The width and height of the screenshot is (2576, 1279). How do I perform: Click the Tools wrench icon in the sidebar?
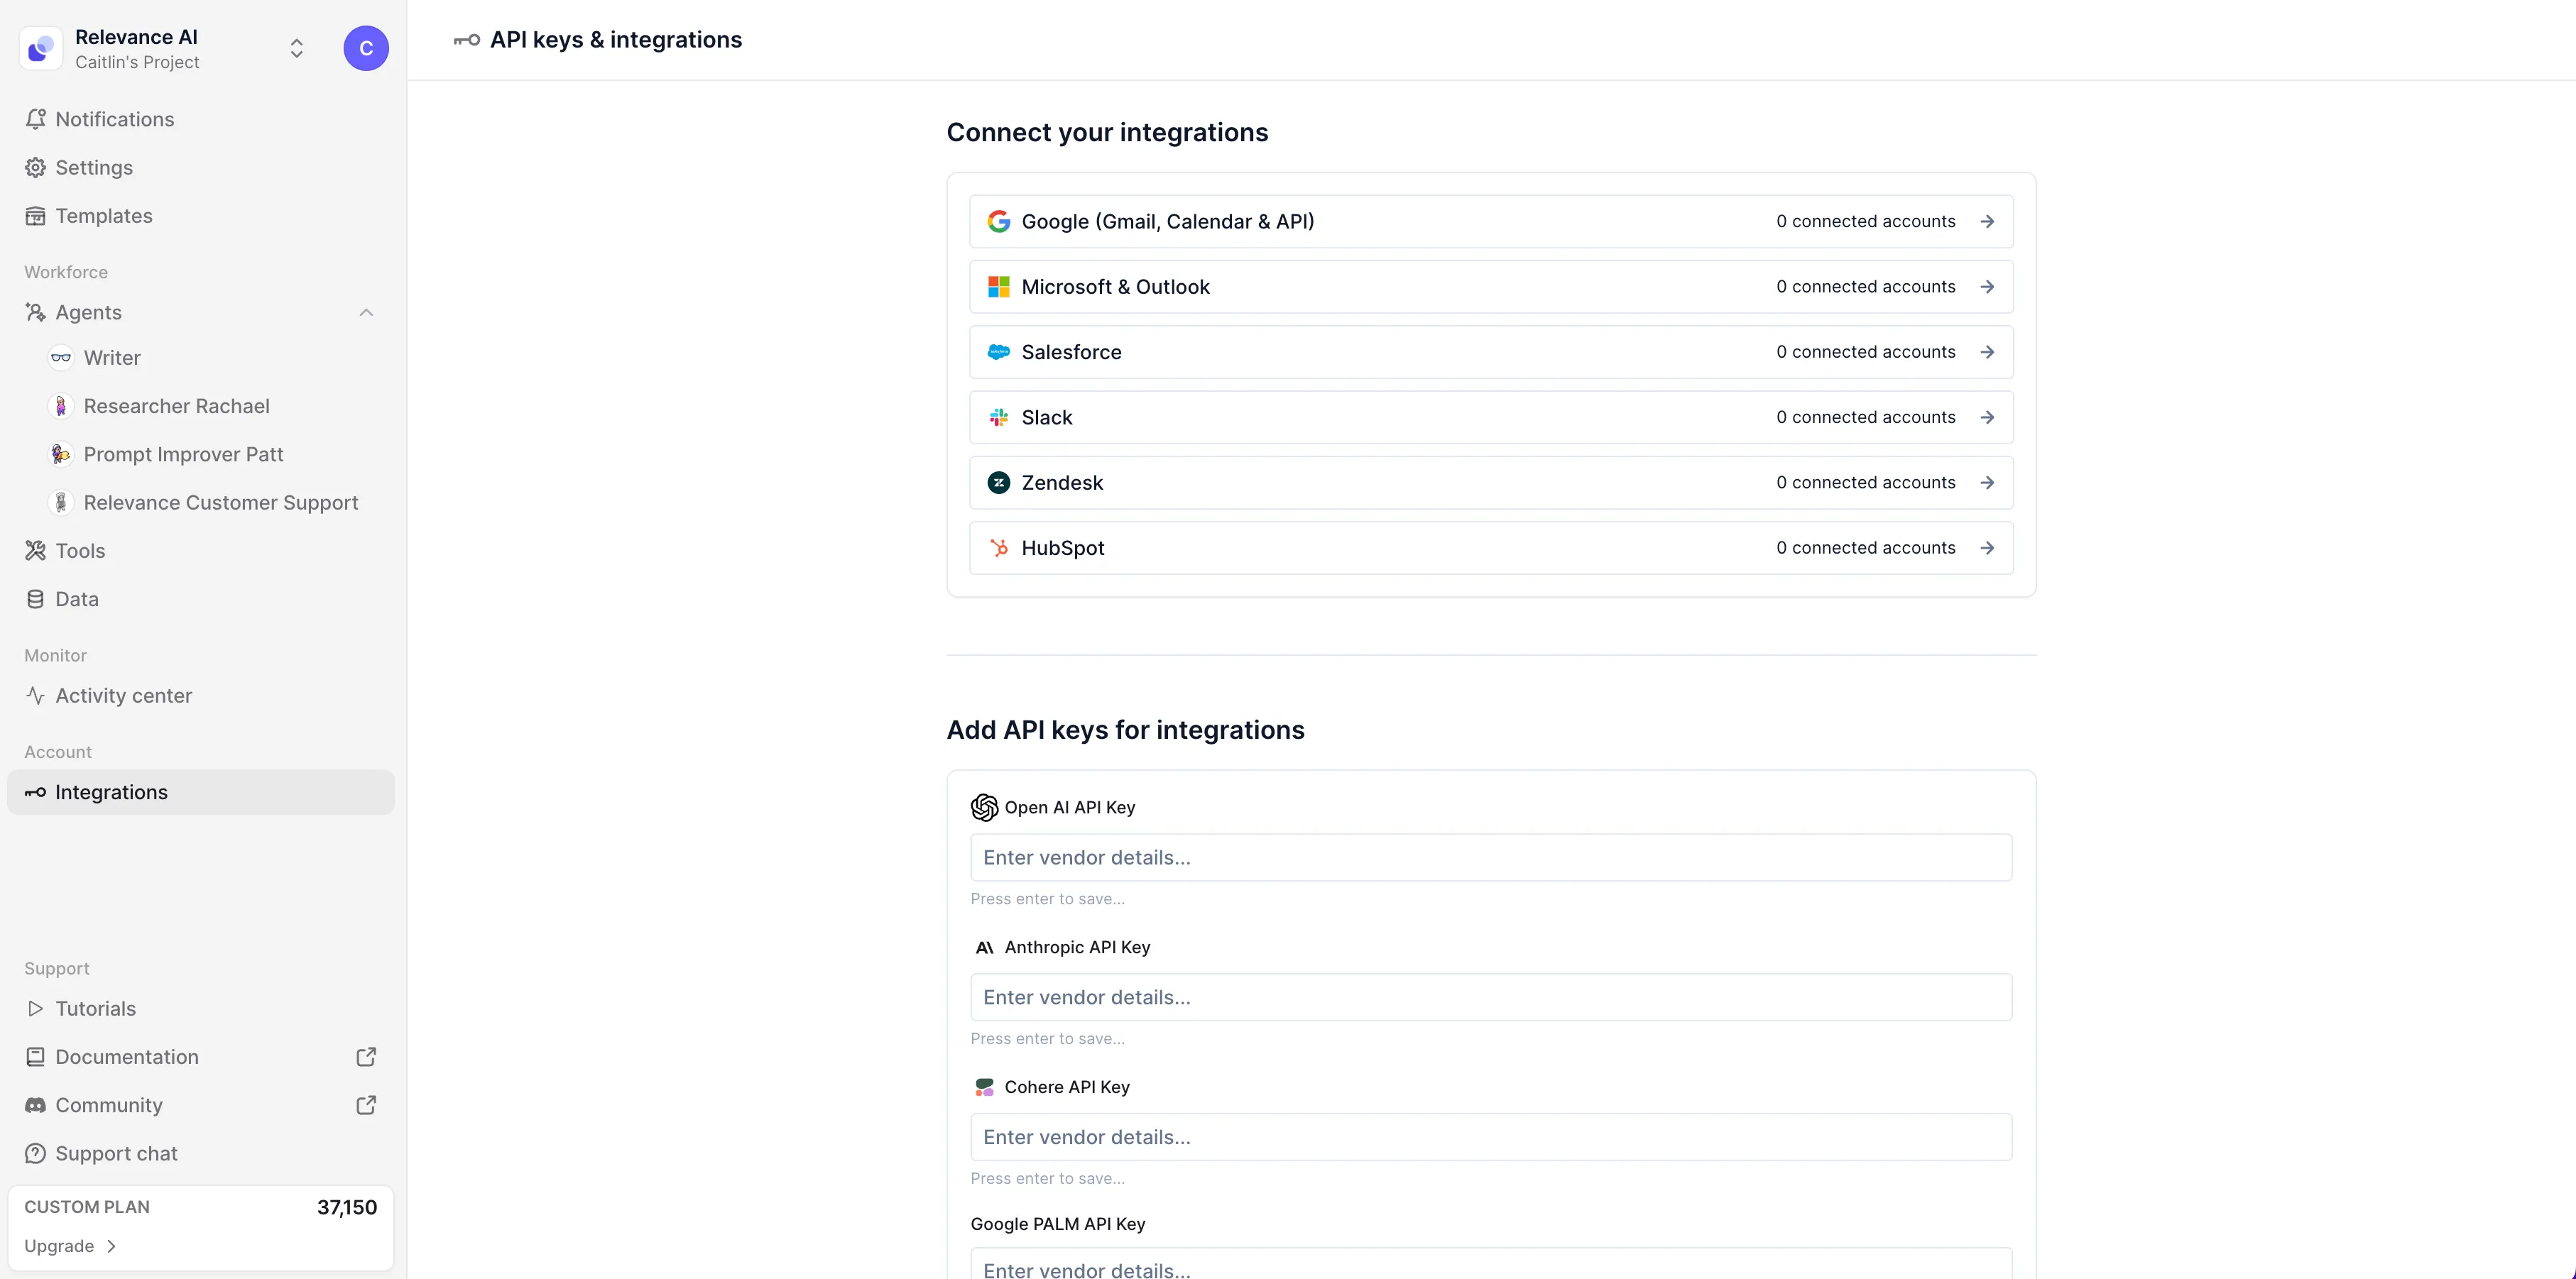36,550
